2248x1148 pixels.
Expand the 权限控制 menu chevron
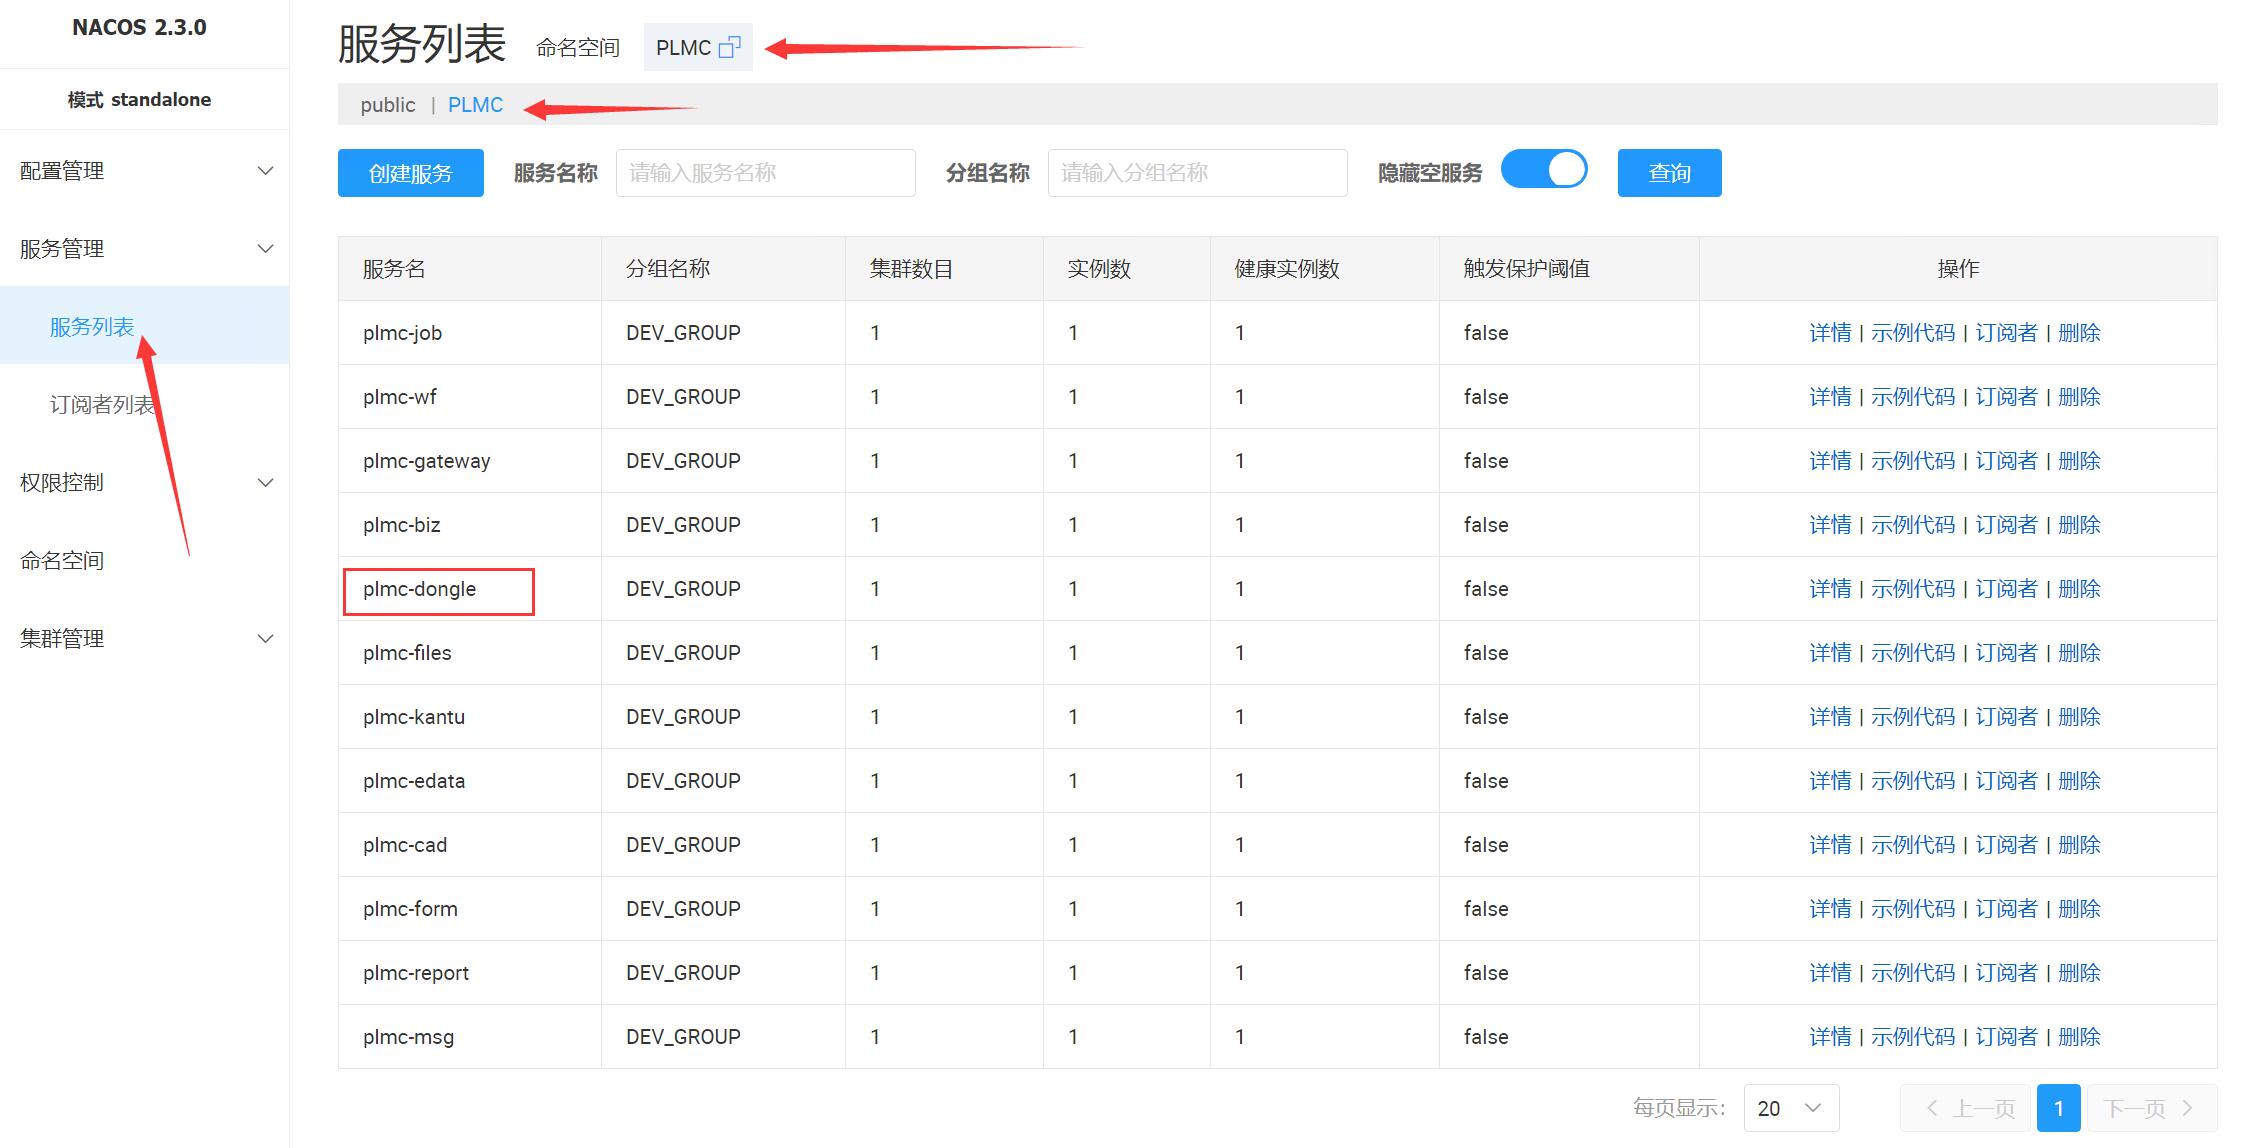(266, 483)
